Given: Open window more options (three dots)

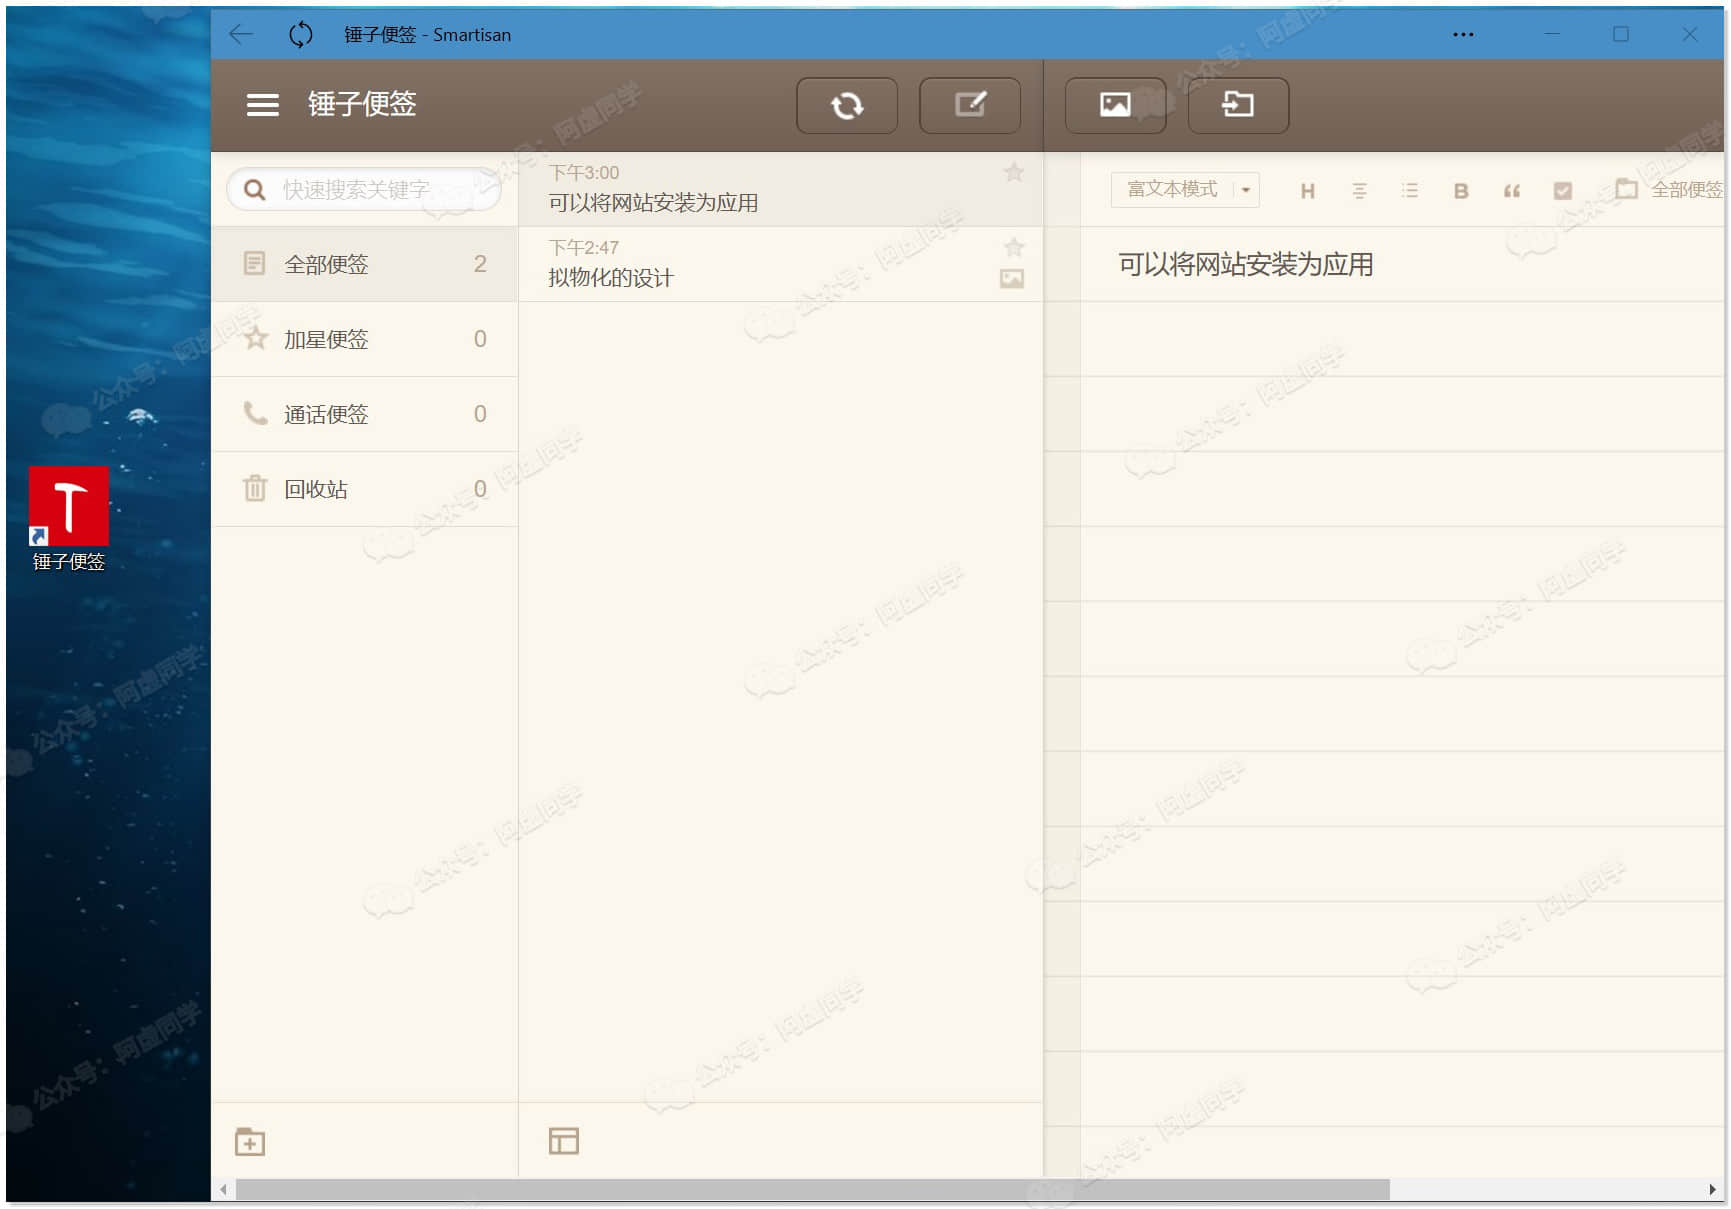Looking at the screenshot, I should click(x=1463, y=35).
